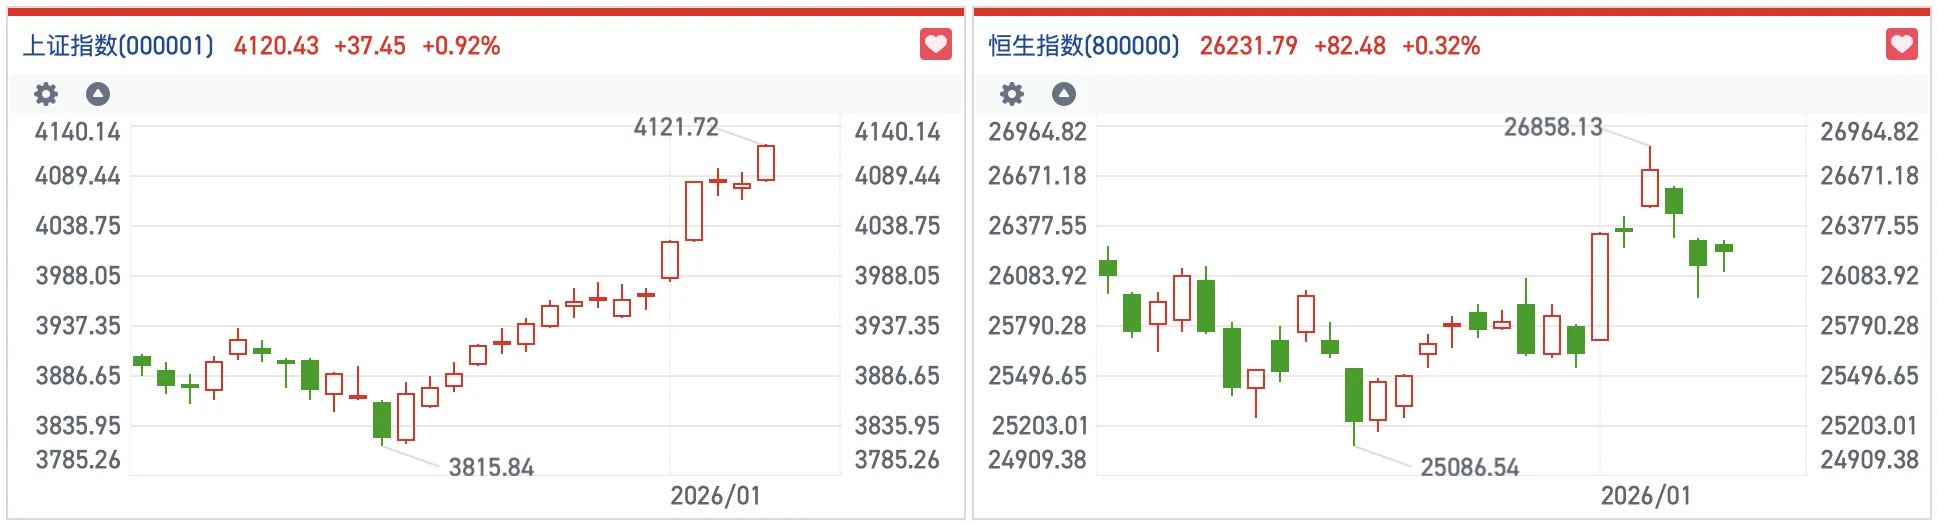Select latest red candle on 上证指数 chart
1938x526 pixels.
click(766, 163)
